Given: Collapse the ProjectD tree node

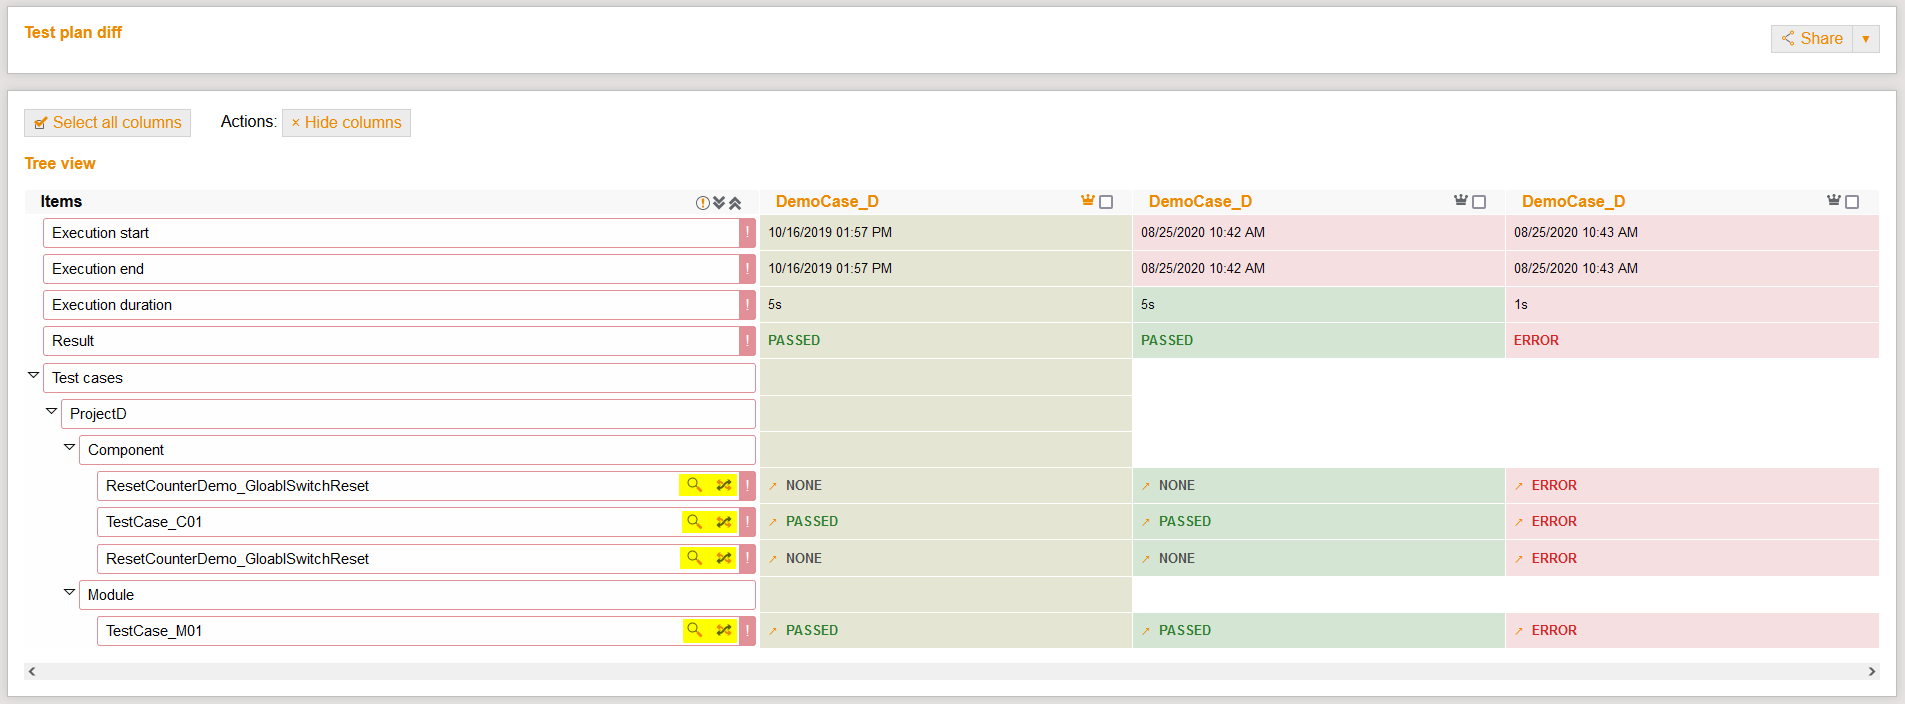Looking at the screenshot, I should [51, 411].
